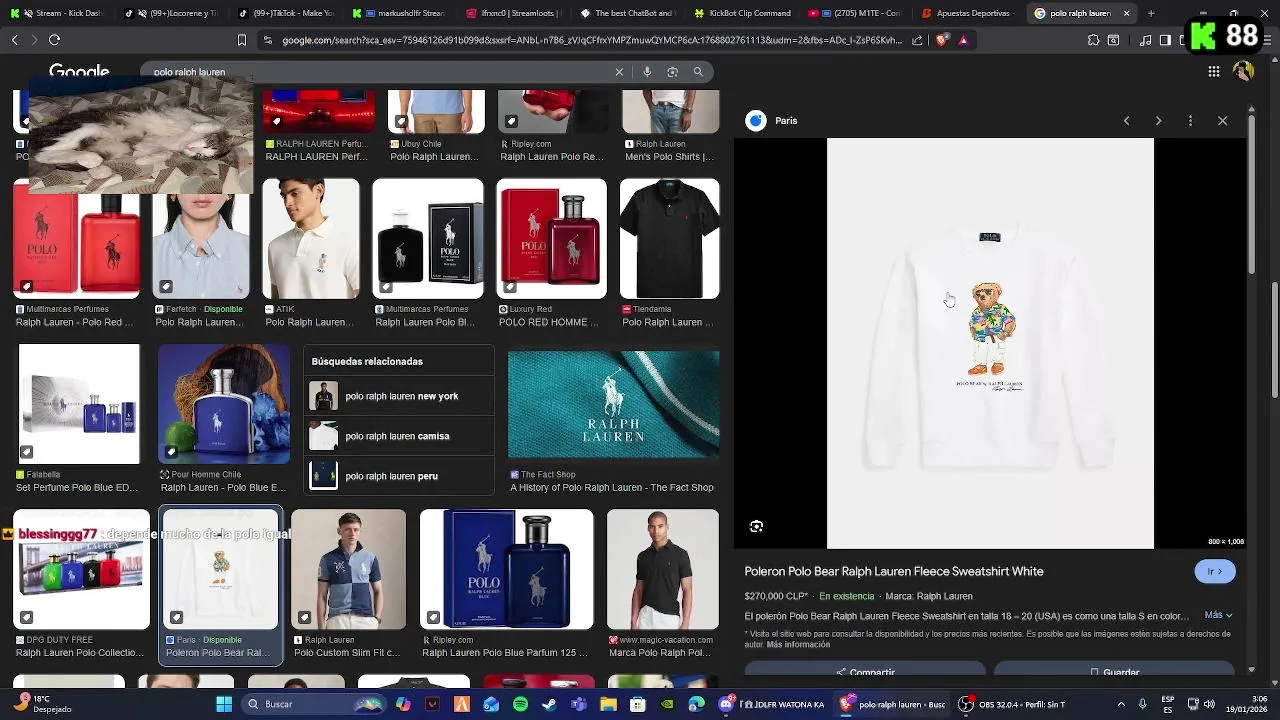The width and height of the screenshot is (1280, 720).
Task: Submit the search with the magnifying glass icon
Action: point(698,72)
